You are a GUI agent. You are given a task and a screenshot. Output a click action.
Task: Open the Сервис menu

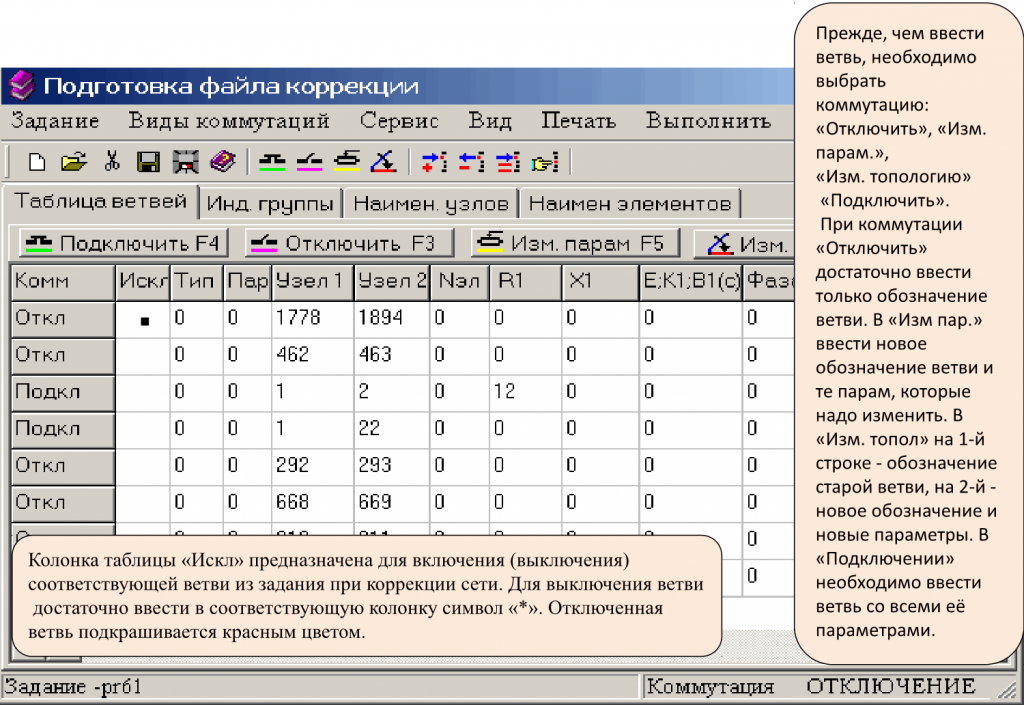(399, 120)
